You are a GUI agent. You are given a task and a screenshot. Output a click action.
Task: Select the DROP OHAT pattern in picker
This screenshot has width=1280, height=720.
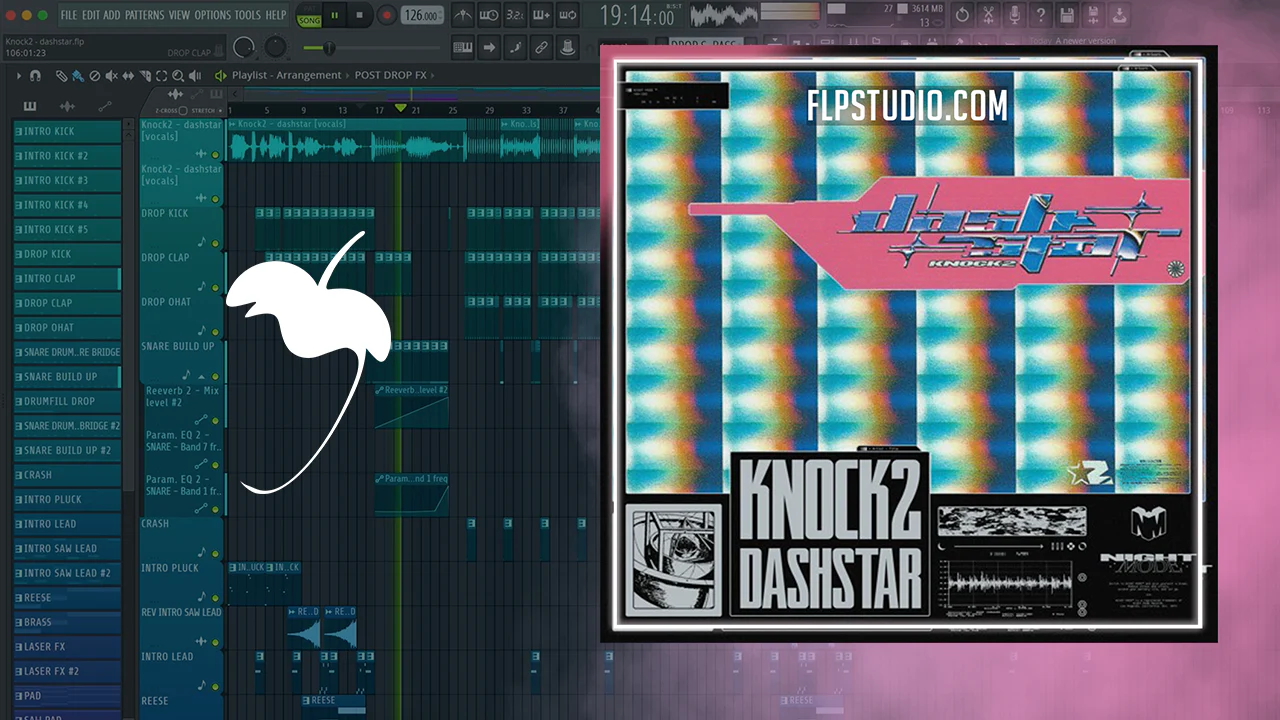coord(67,327)
